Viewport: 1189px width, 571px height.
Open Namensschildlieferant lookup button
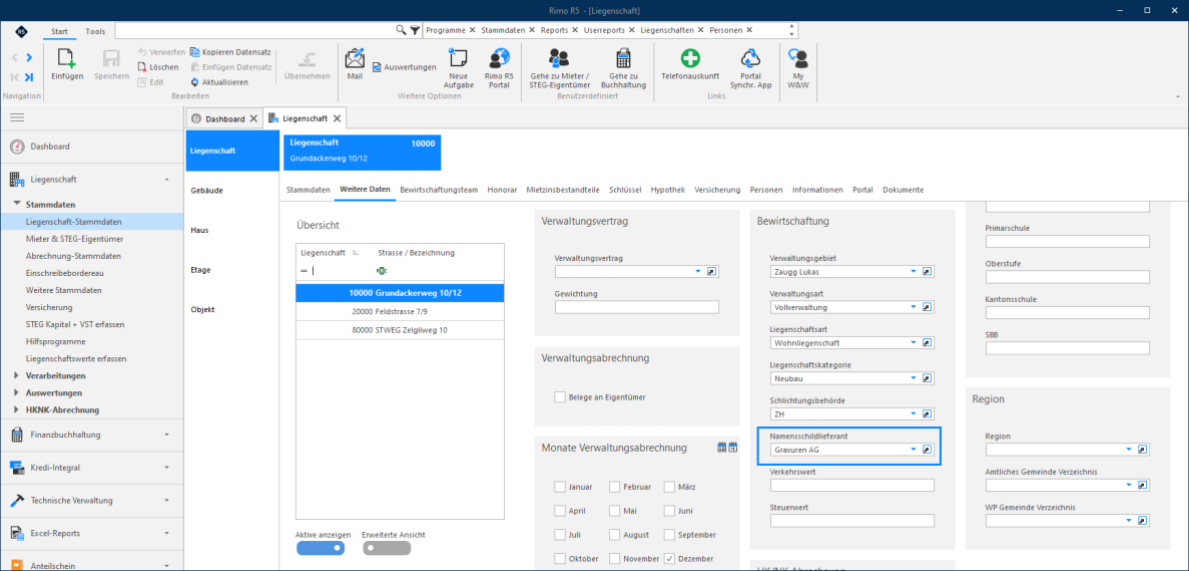[927, 450]
